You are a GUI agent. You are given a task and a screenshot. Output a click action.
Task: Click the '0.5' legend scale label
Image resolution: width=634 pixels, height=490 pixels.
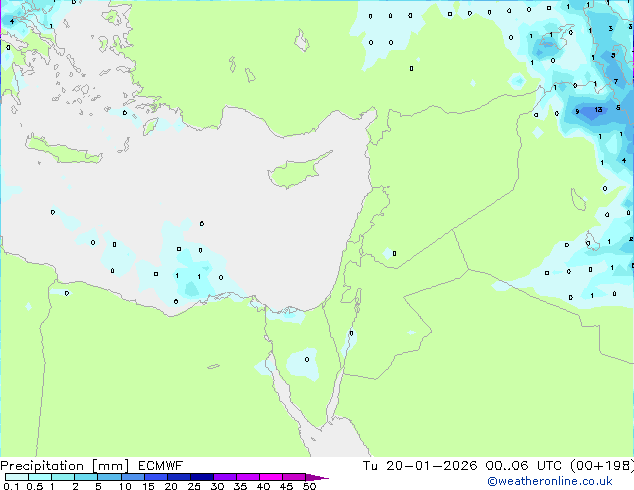[x=34, y=486]
